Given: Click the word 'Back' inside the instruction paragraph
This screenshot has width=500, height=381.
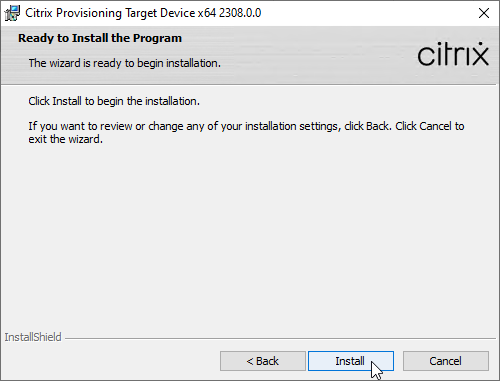Looking at the screenshot, I should point(377,126).
